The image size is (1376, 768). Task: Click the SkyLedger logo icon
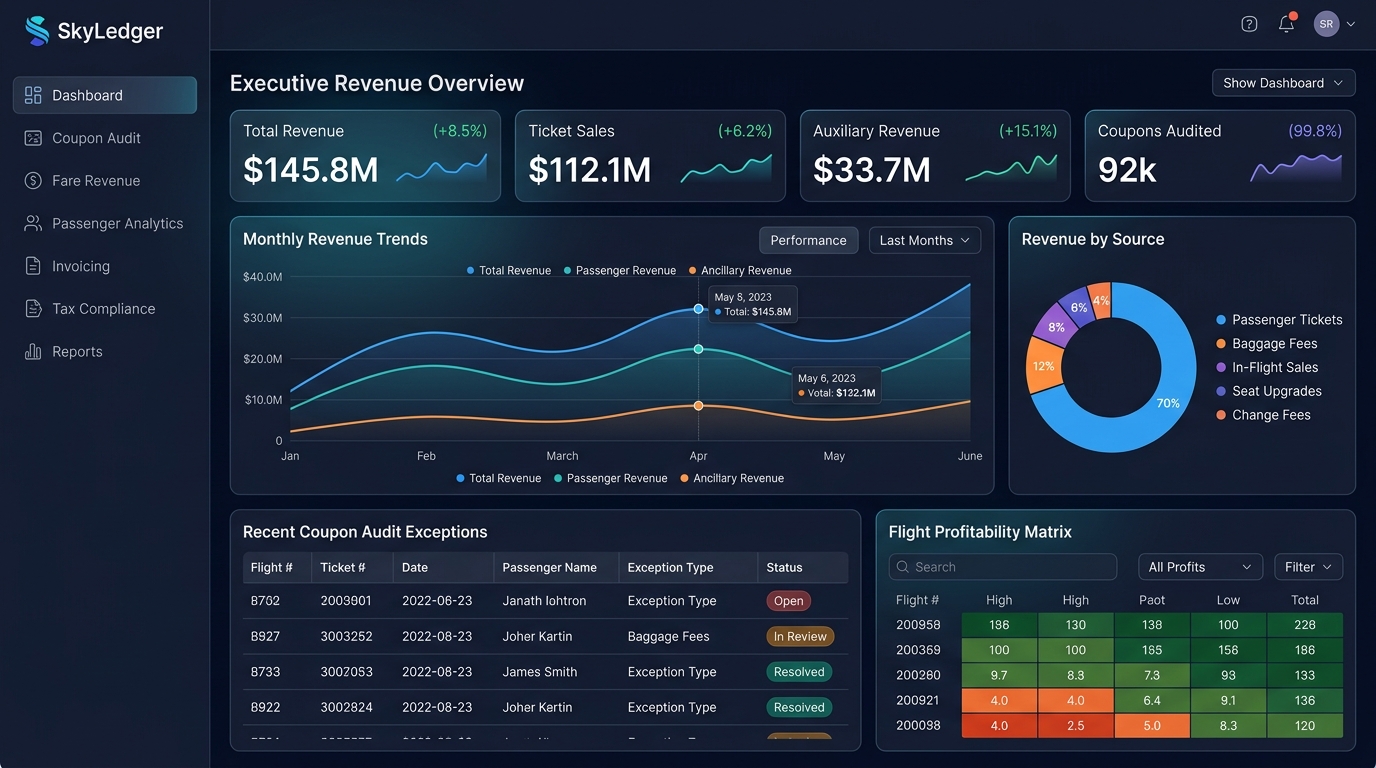point(37,31)
